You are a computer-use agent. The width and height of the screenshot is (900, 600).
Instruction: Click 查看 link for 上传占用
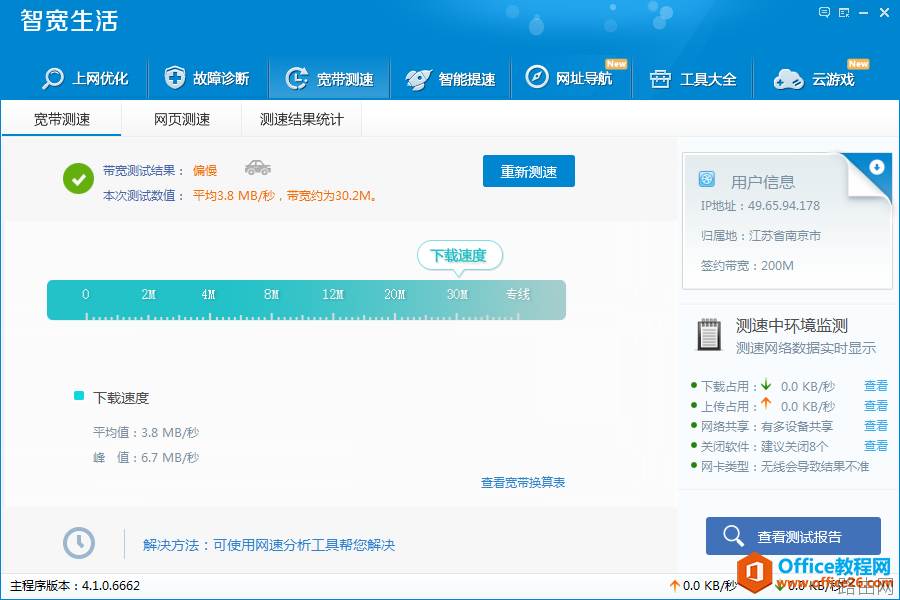(x=876, y=406)
